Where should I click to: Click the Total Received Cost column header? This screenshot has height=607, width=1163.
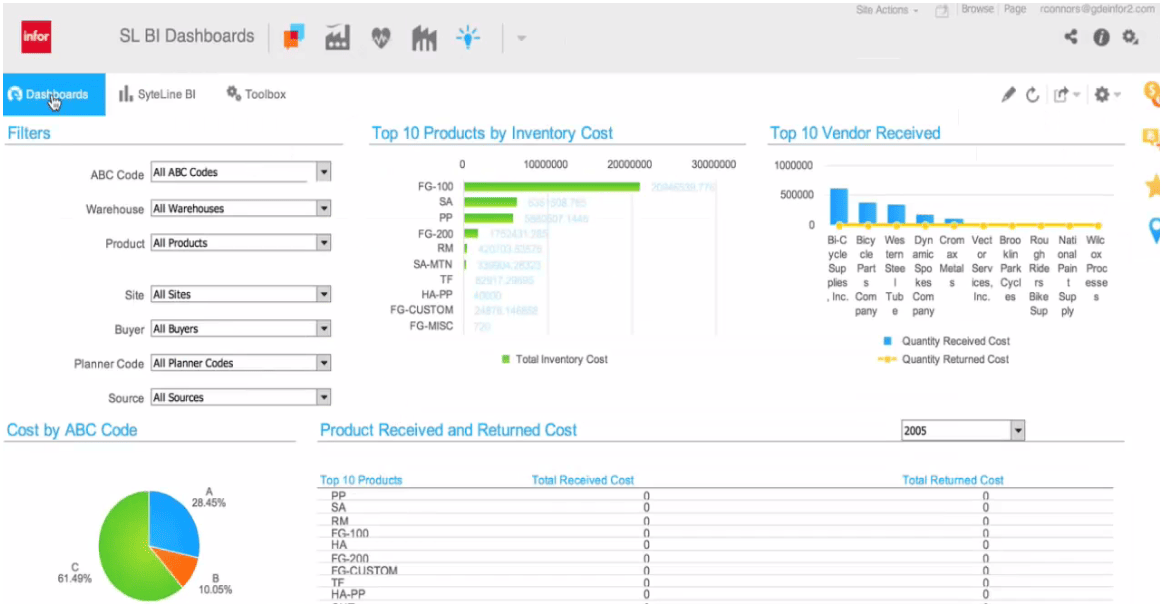(582, 480)
